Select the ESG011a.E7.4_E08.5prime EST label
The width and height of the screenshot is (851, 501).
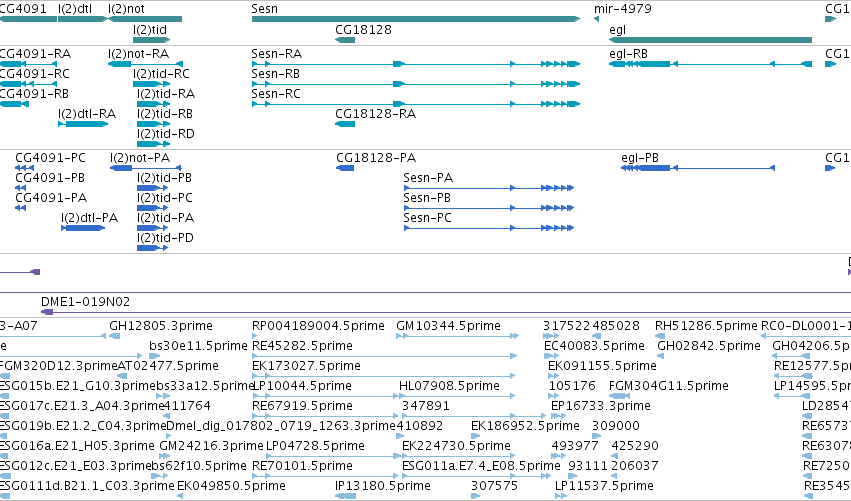[481, 467]
